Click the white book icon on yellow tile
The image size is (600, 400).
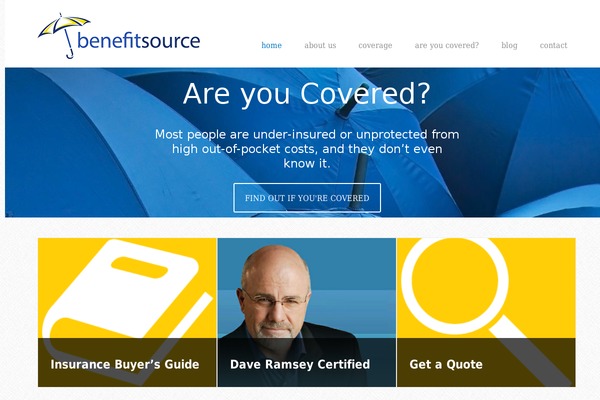point(126,303)
